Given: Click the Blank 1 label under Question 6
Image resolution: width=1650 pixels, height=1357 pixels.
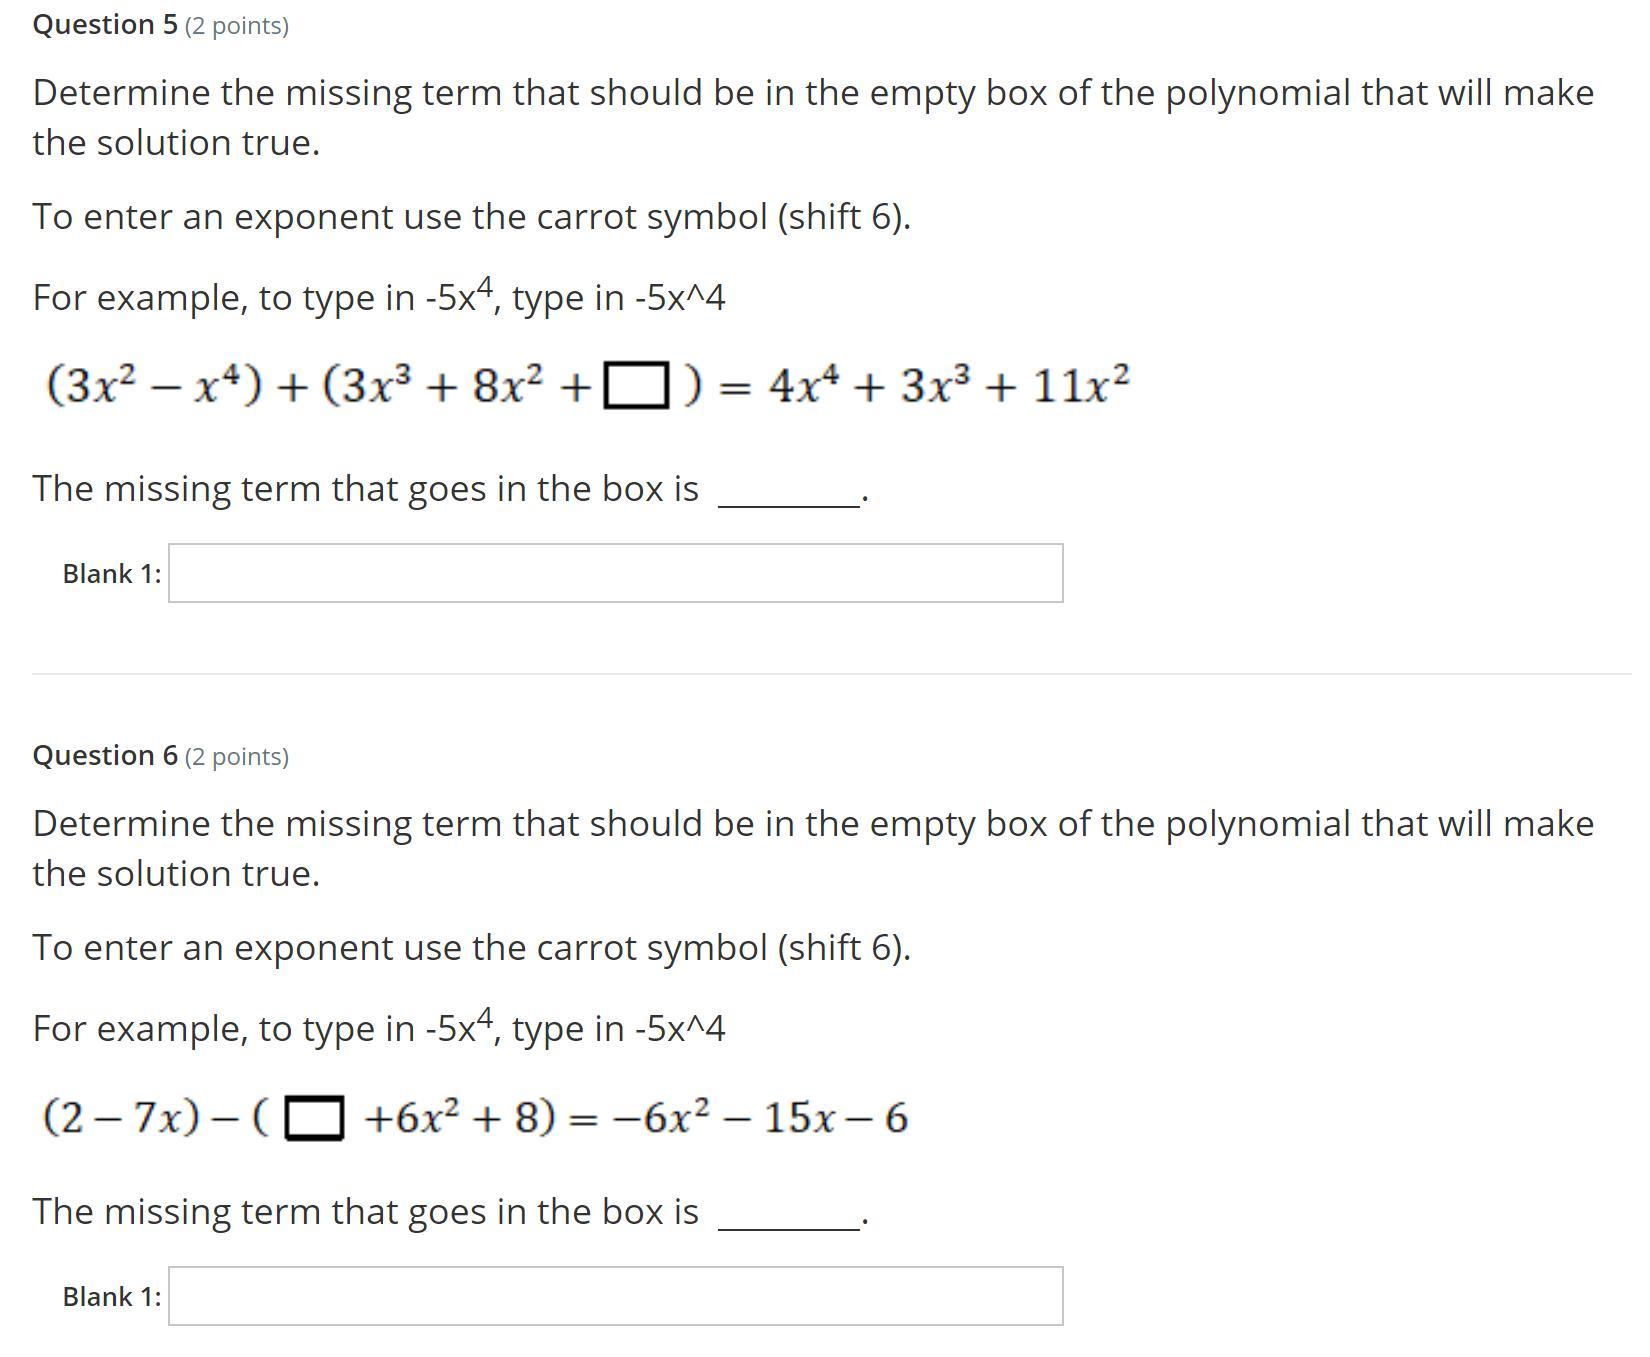Looking at the screenshot, I should coord(111,1297).
